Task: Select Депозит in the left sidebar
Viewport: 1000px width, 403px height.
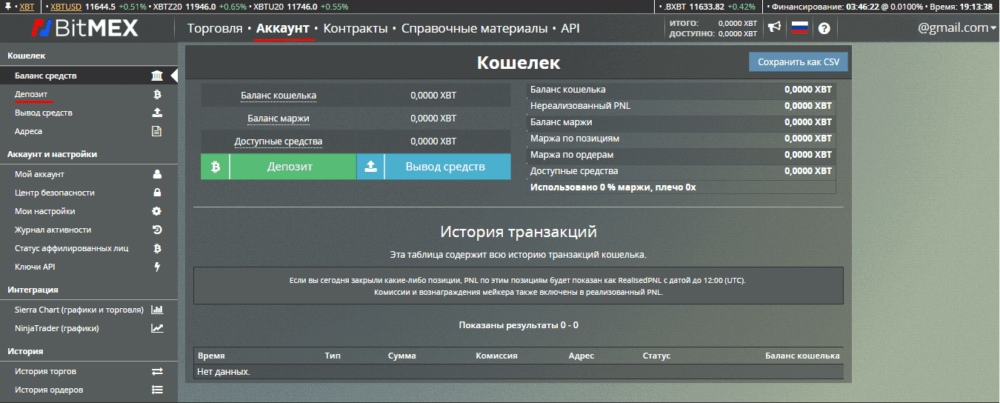Action: (31, 94)
